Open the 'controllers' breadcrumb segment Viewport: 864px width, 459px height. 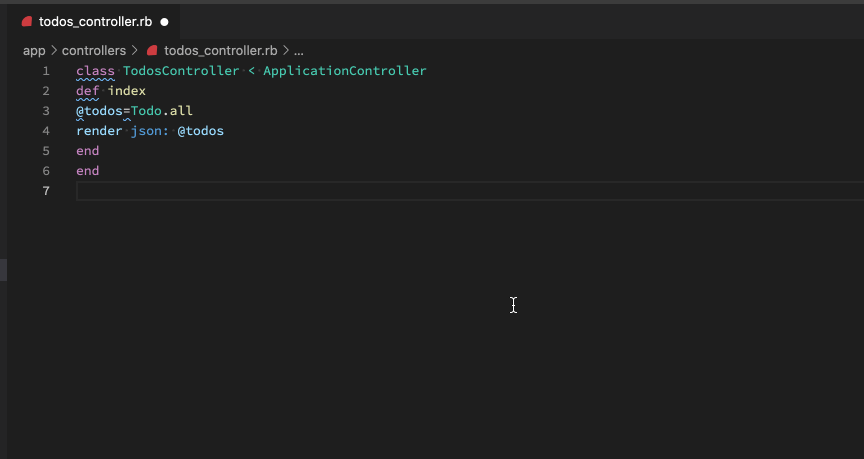(x=94, y=51)
